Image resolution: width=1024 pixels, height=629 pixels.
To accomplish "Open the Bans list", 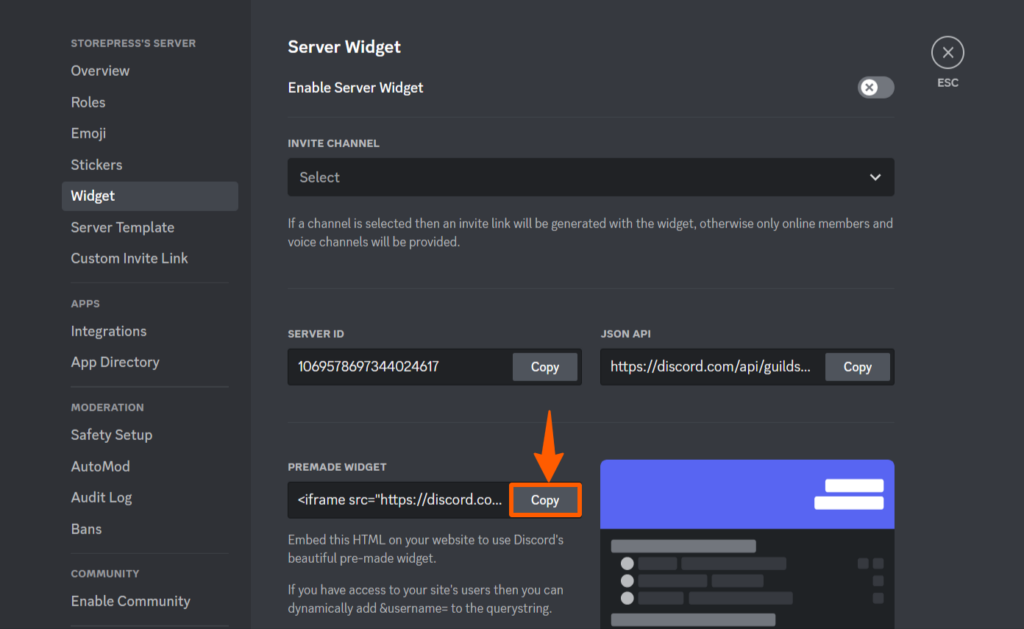I will (86, 529).
